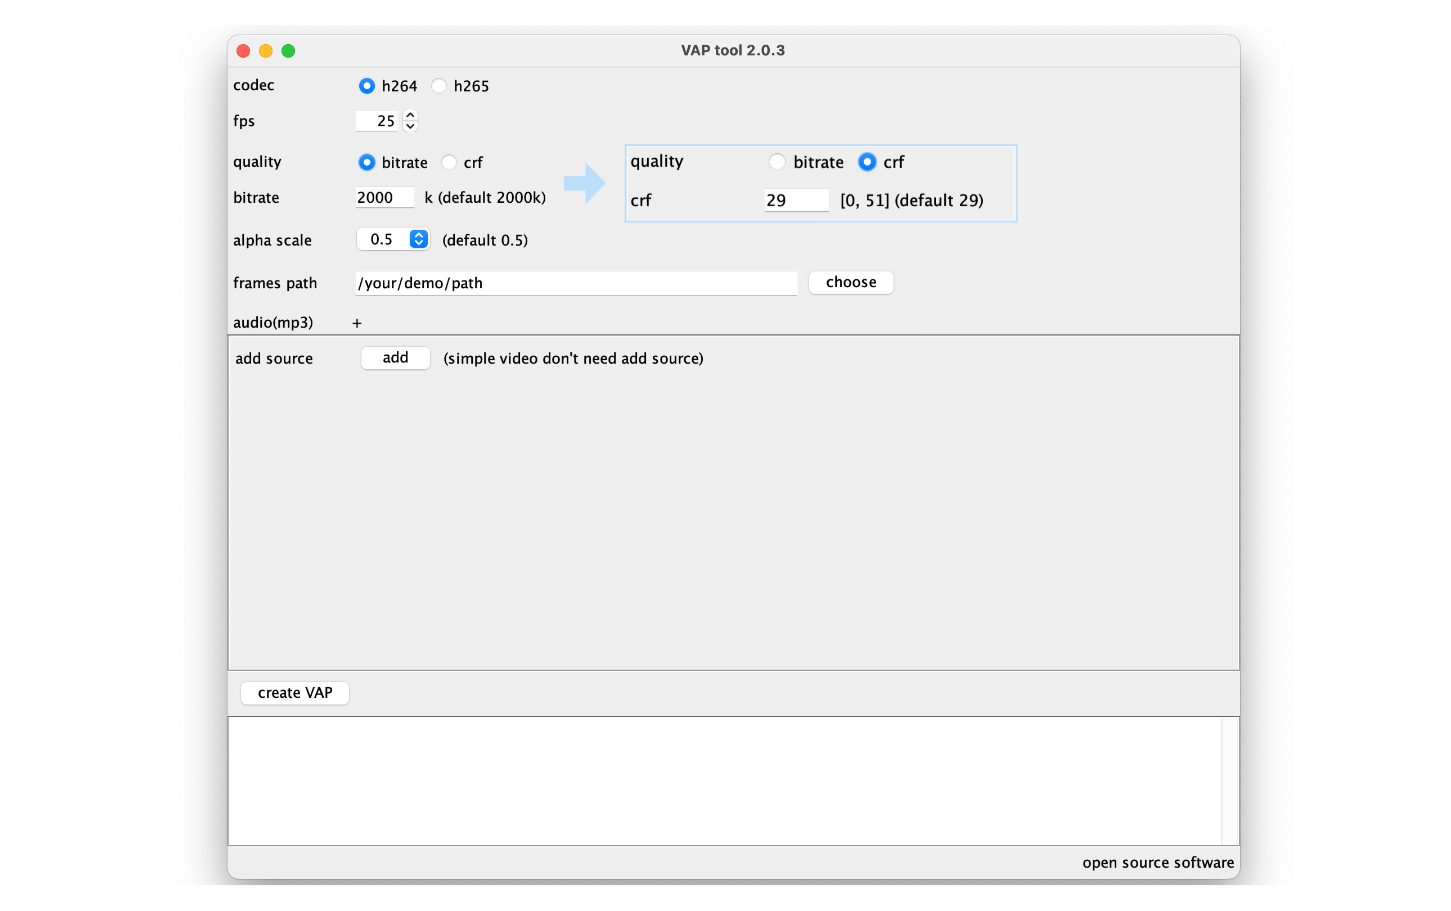Image resolution: width=1451 pixels, height=911 pixels.
Task: Close the VAP tool window
Action: (243, 51)
